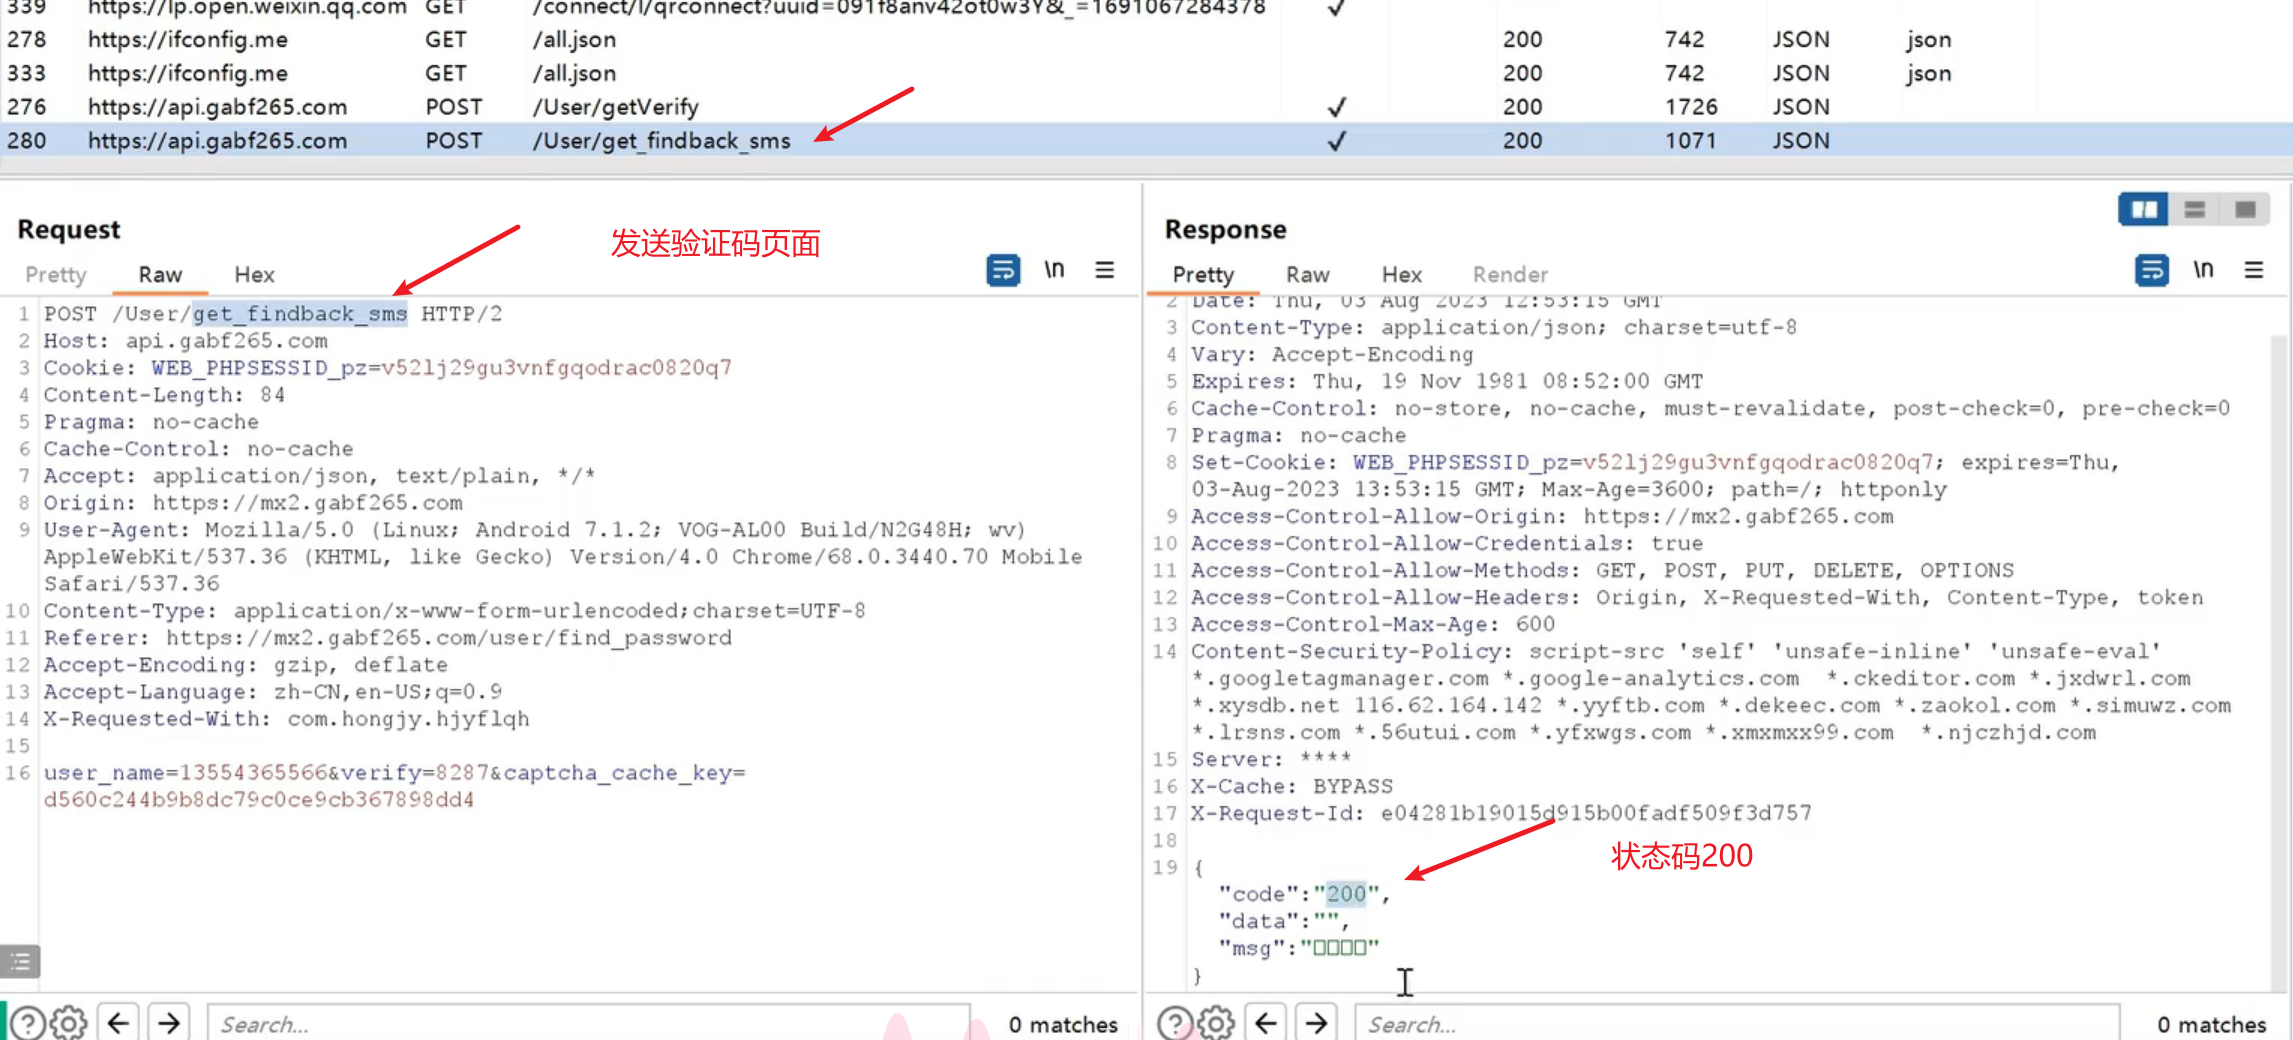The image size is (2293, 1040).
Task: Open Request search settings gear
Action: tap(68, 1023)
